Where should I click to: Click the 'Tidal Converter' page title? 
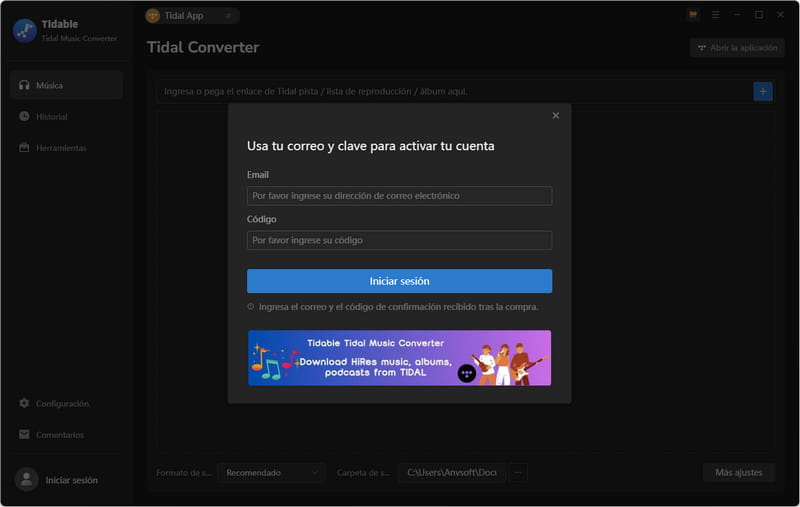pyautogui.click(x=203, y=47)
